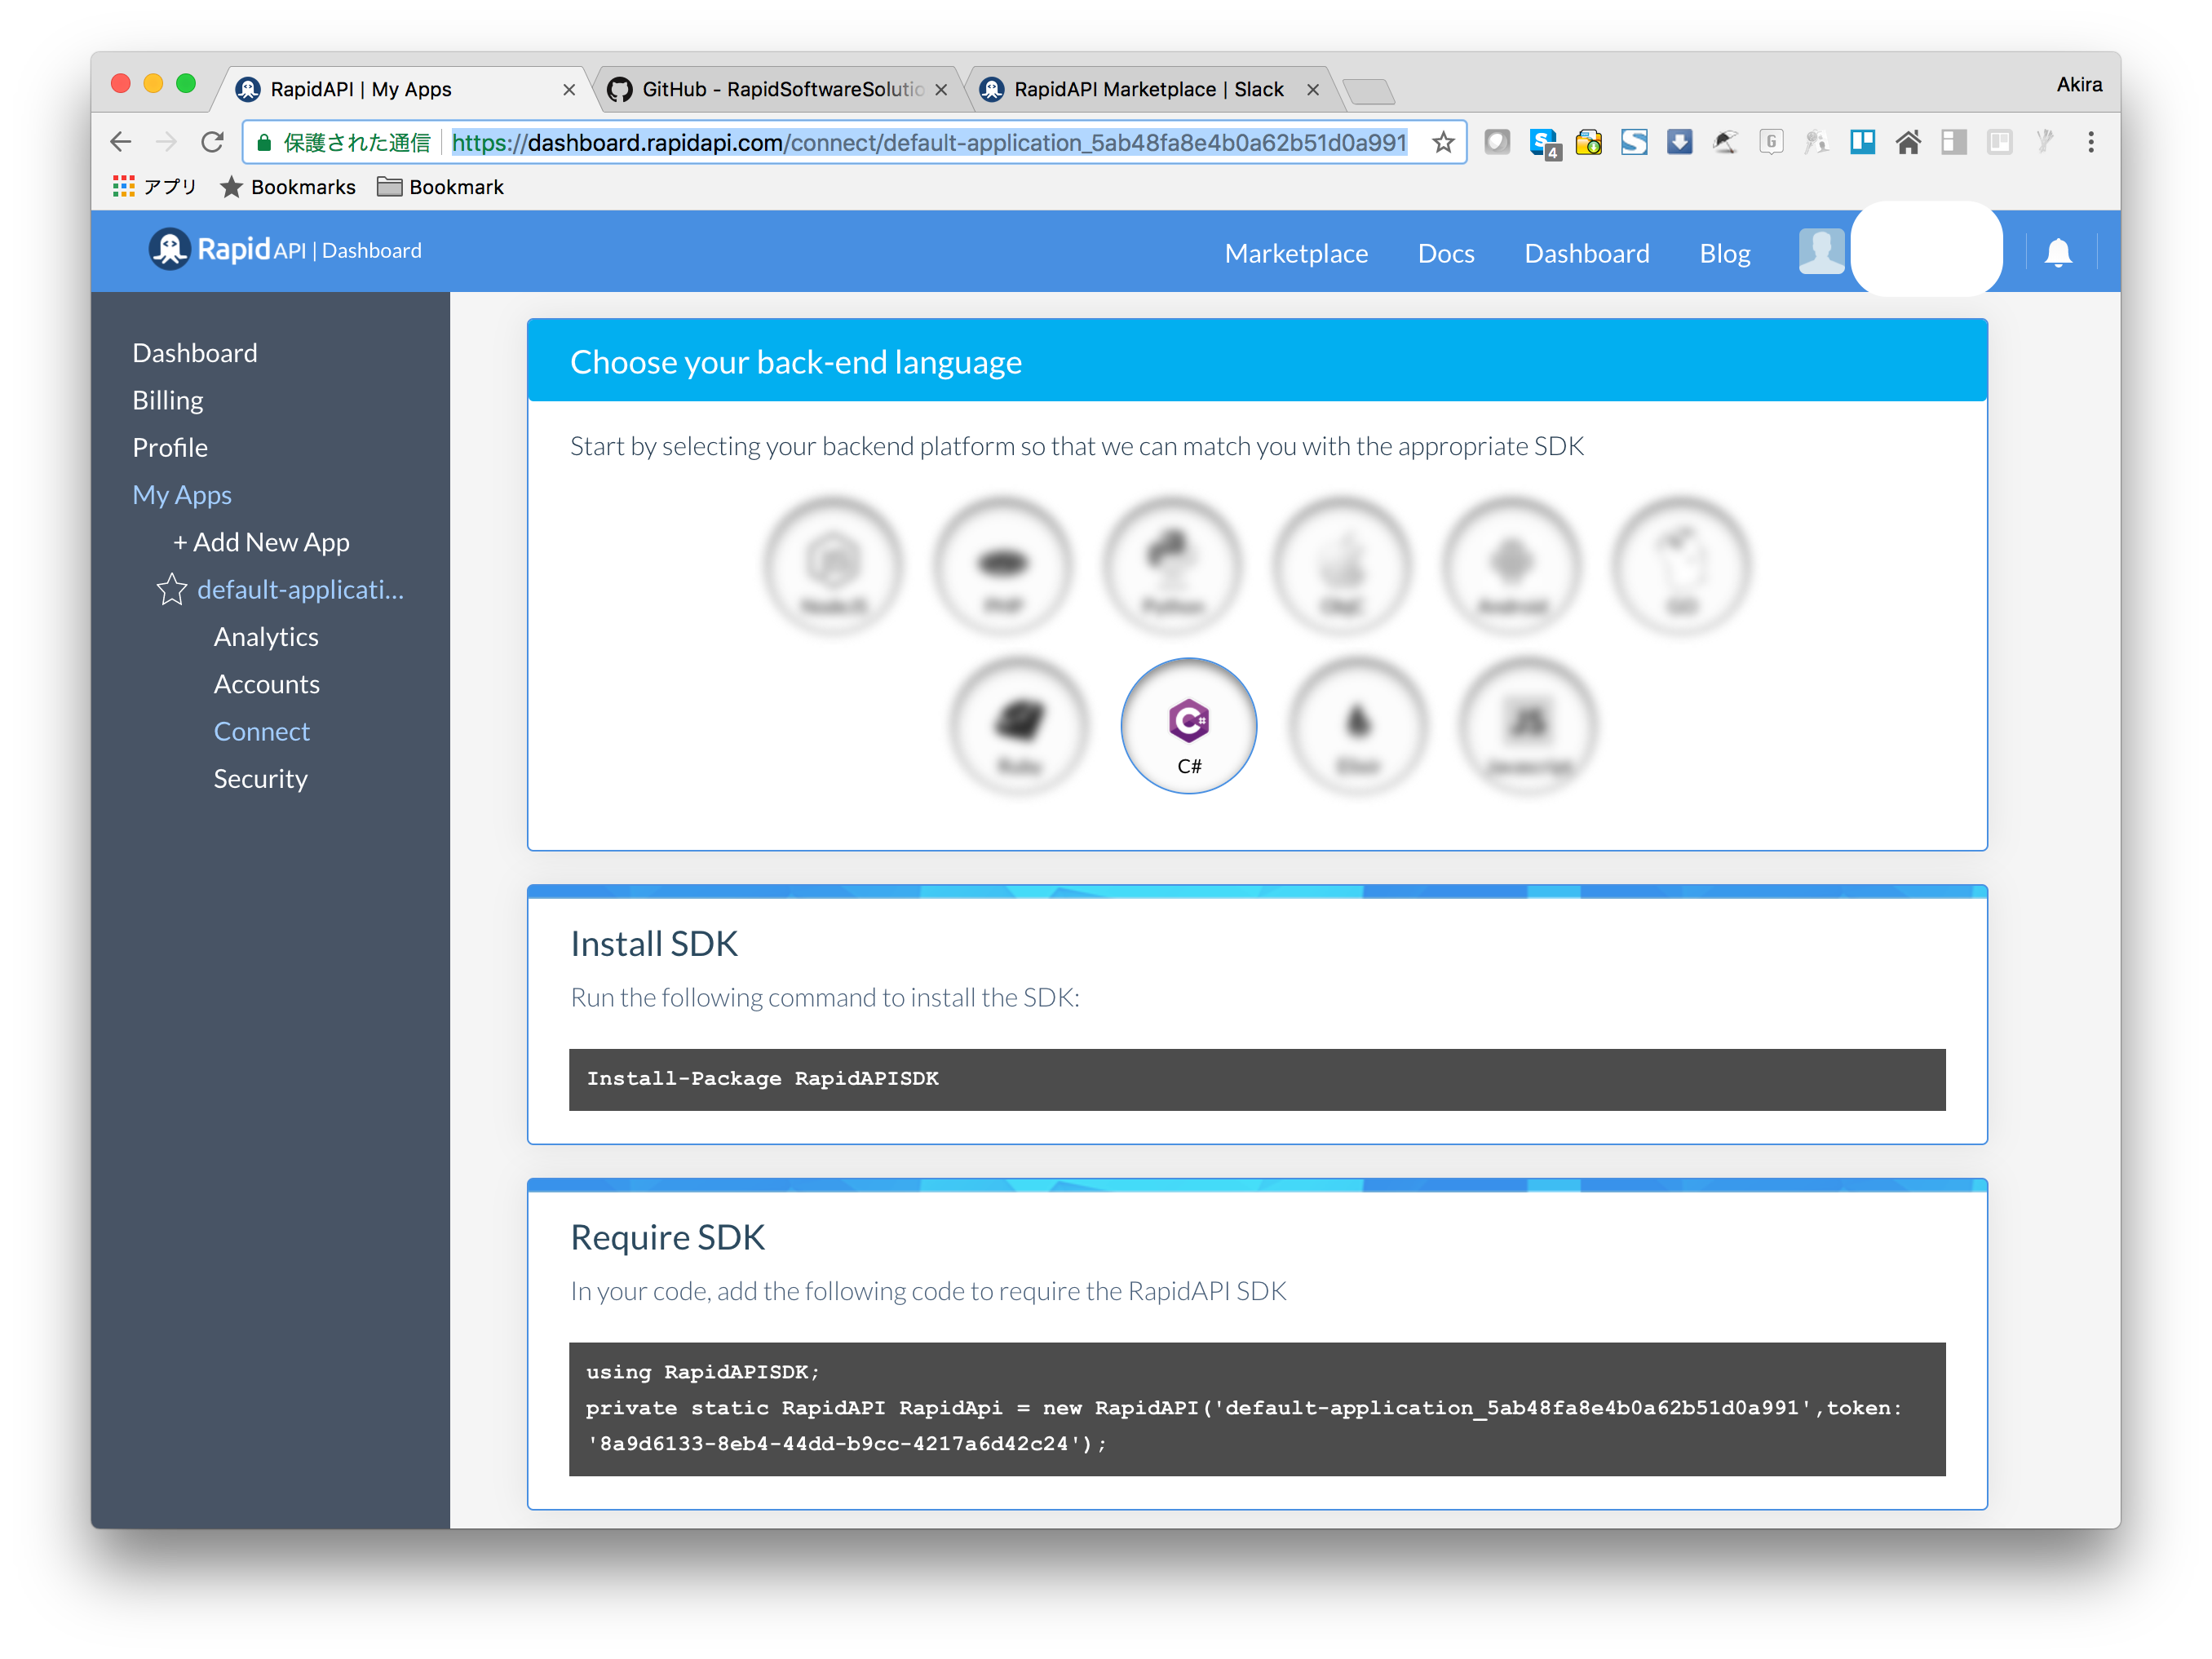The image size is (2212, 1659).
Task: Click the secure connection lock icon
Action: point(264,142)
